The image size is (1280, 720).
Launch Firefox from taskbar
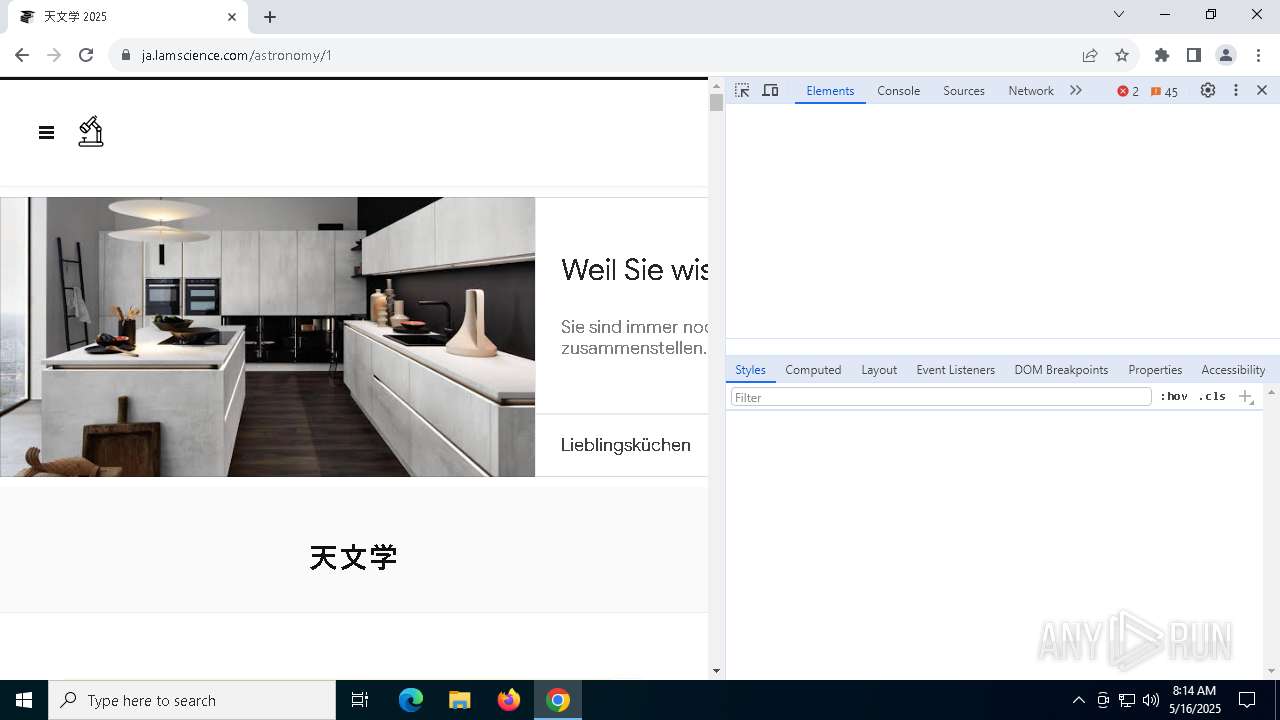point(509,700)
